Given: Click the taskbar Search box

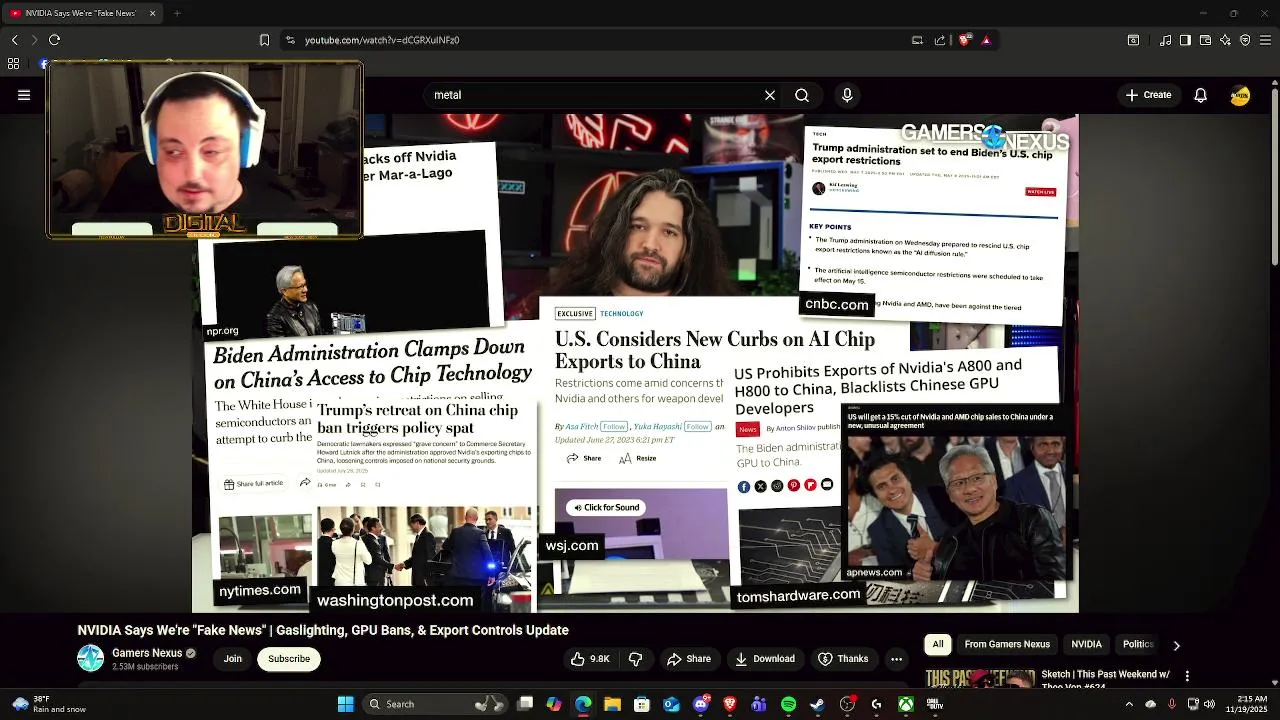Looking at the screenshot, I should [434, 704].
